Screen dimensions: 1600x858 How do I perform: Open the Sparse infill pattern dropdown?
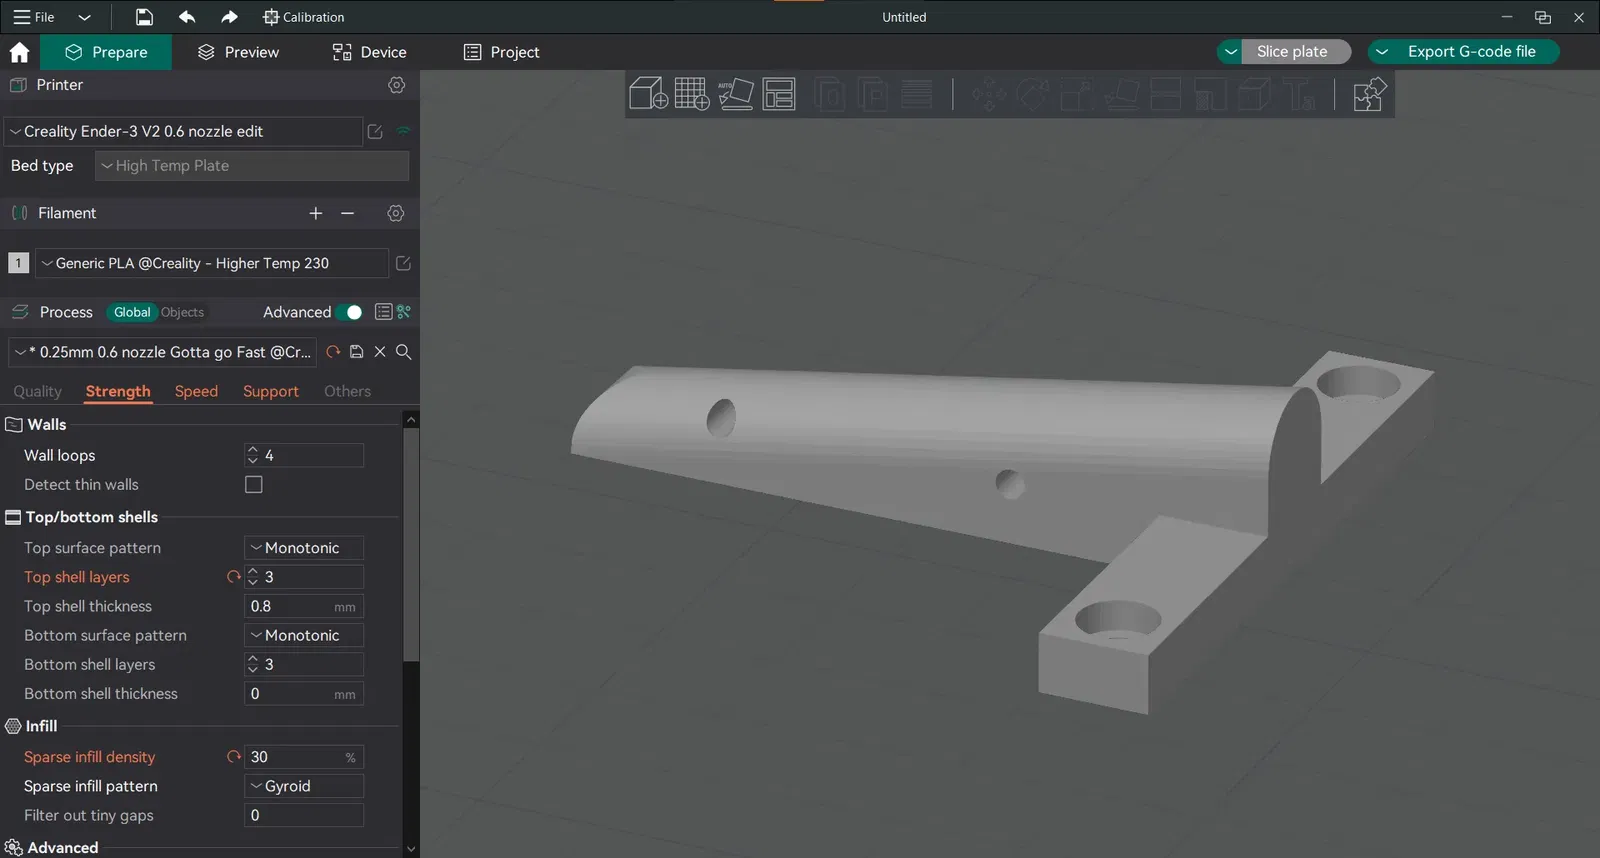point(304,786)
